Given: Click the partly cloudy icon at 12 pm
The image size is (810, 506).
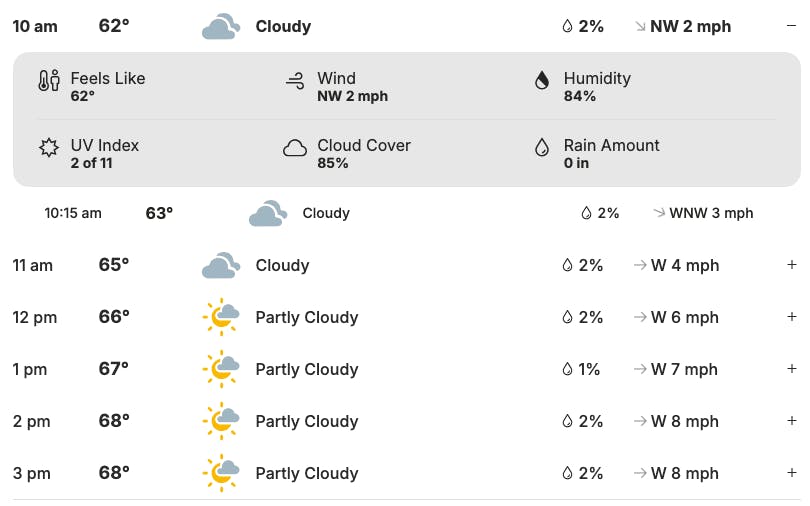Looking at the screenshot, I should tap(220, 317).
